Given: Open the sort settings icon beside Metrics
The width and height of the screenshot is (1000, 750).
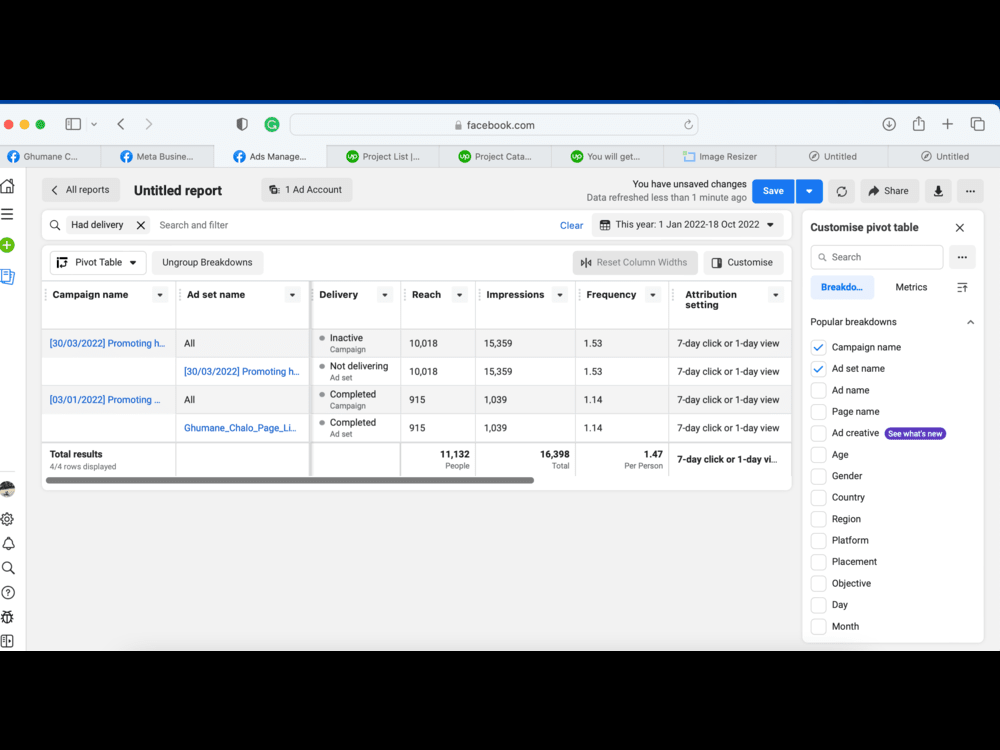Looking at the screenshot, I should (x=962, y=288).
